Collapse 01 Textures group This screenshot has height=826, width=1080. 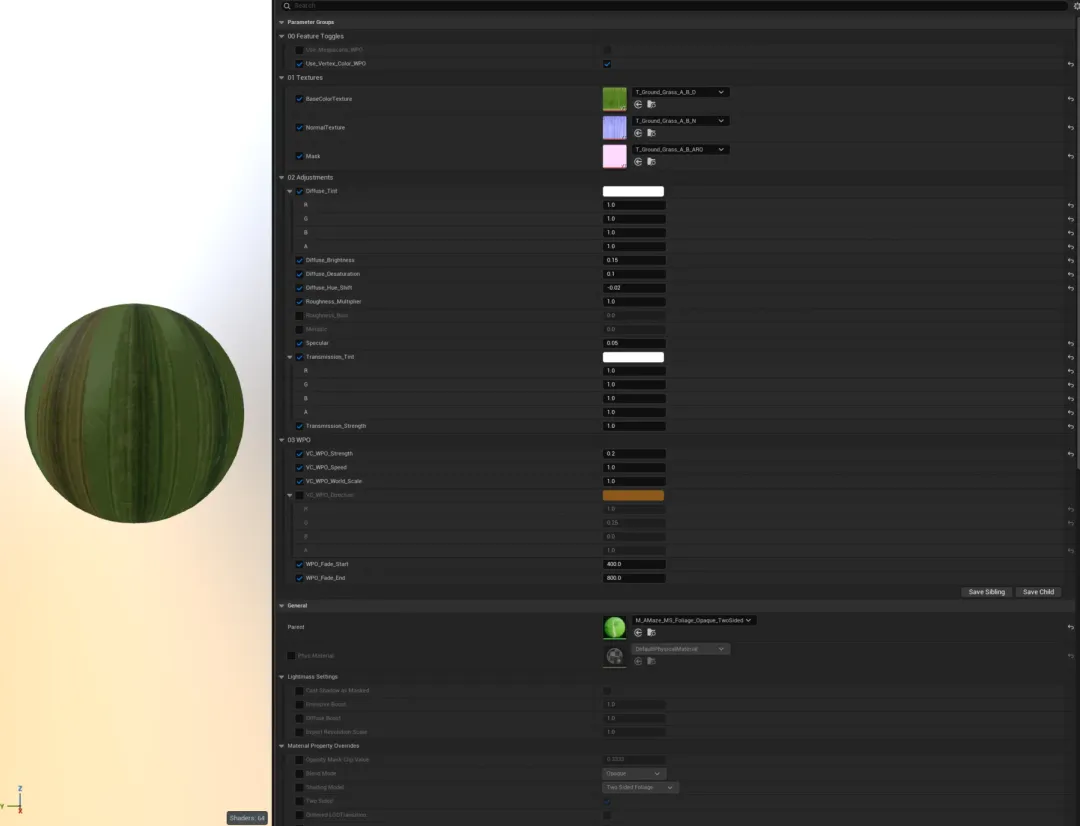282,78
